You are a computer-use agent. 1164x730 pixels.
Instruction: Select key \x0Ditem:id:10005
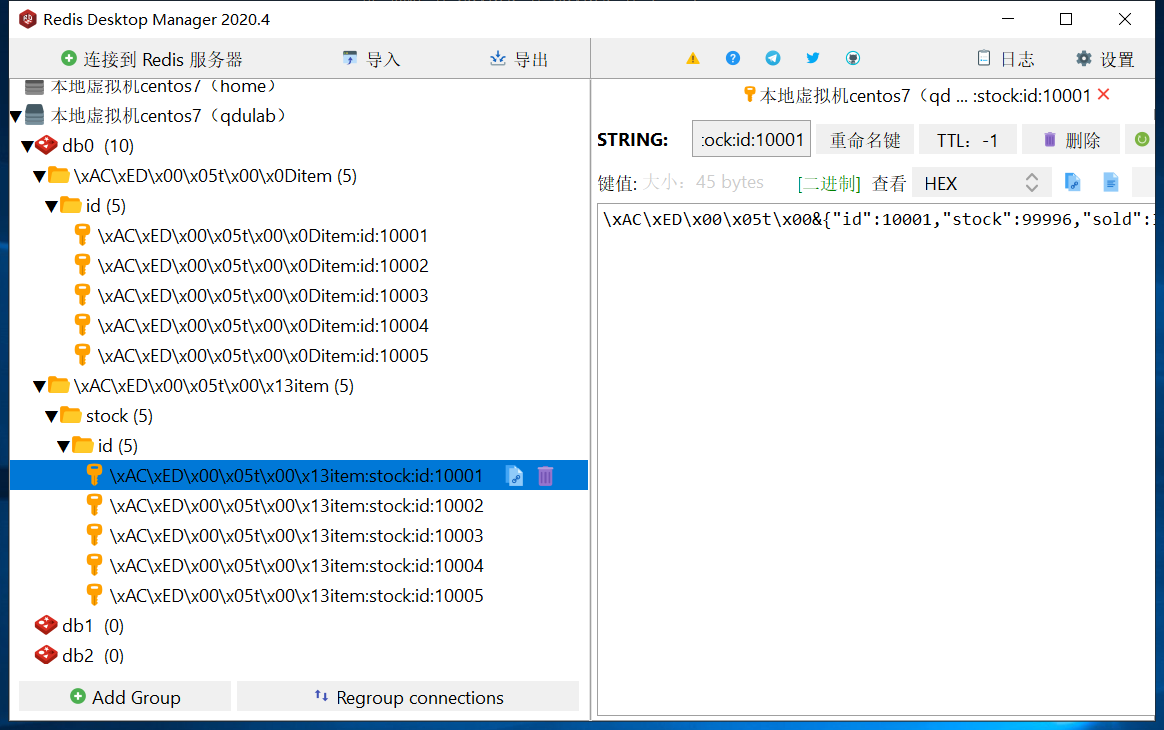(263, 356)
